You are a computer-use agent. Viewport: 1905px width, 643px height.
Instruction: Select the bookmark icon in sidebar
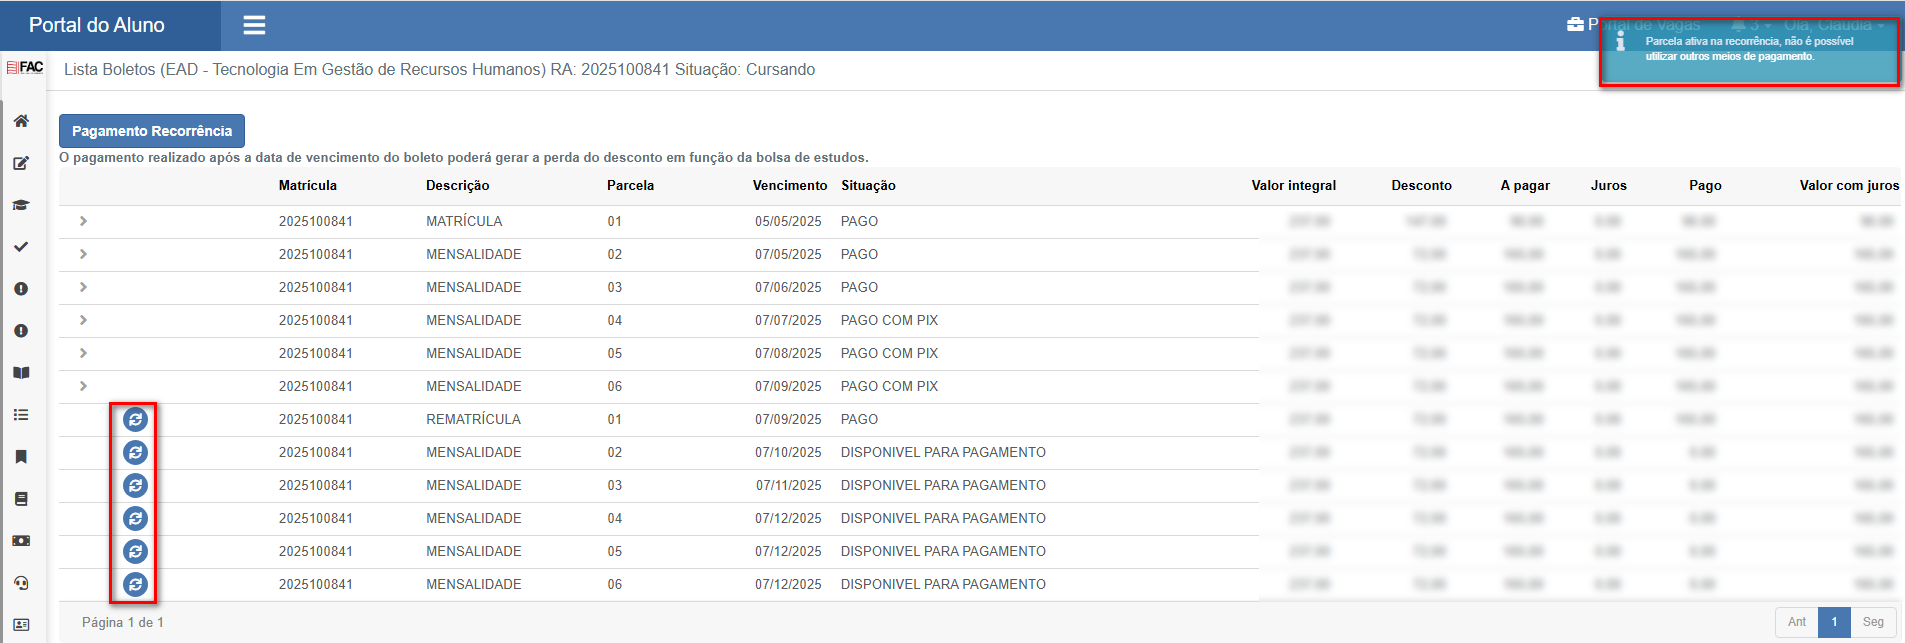click(21, 457)
